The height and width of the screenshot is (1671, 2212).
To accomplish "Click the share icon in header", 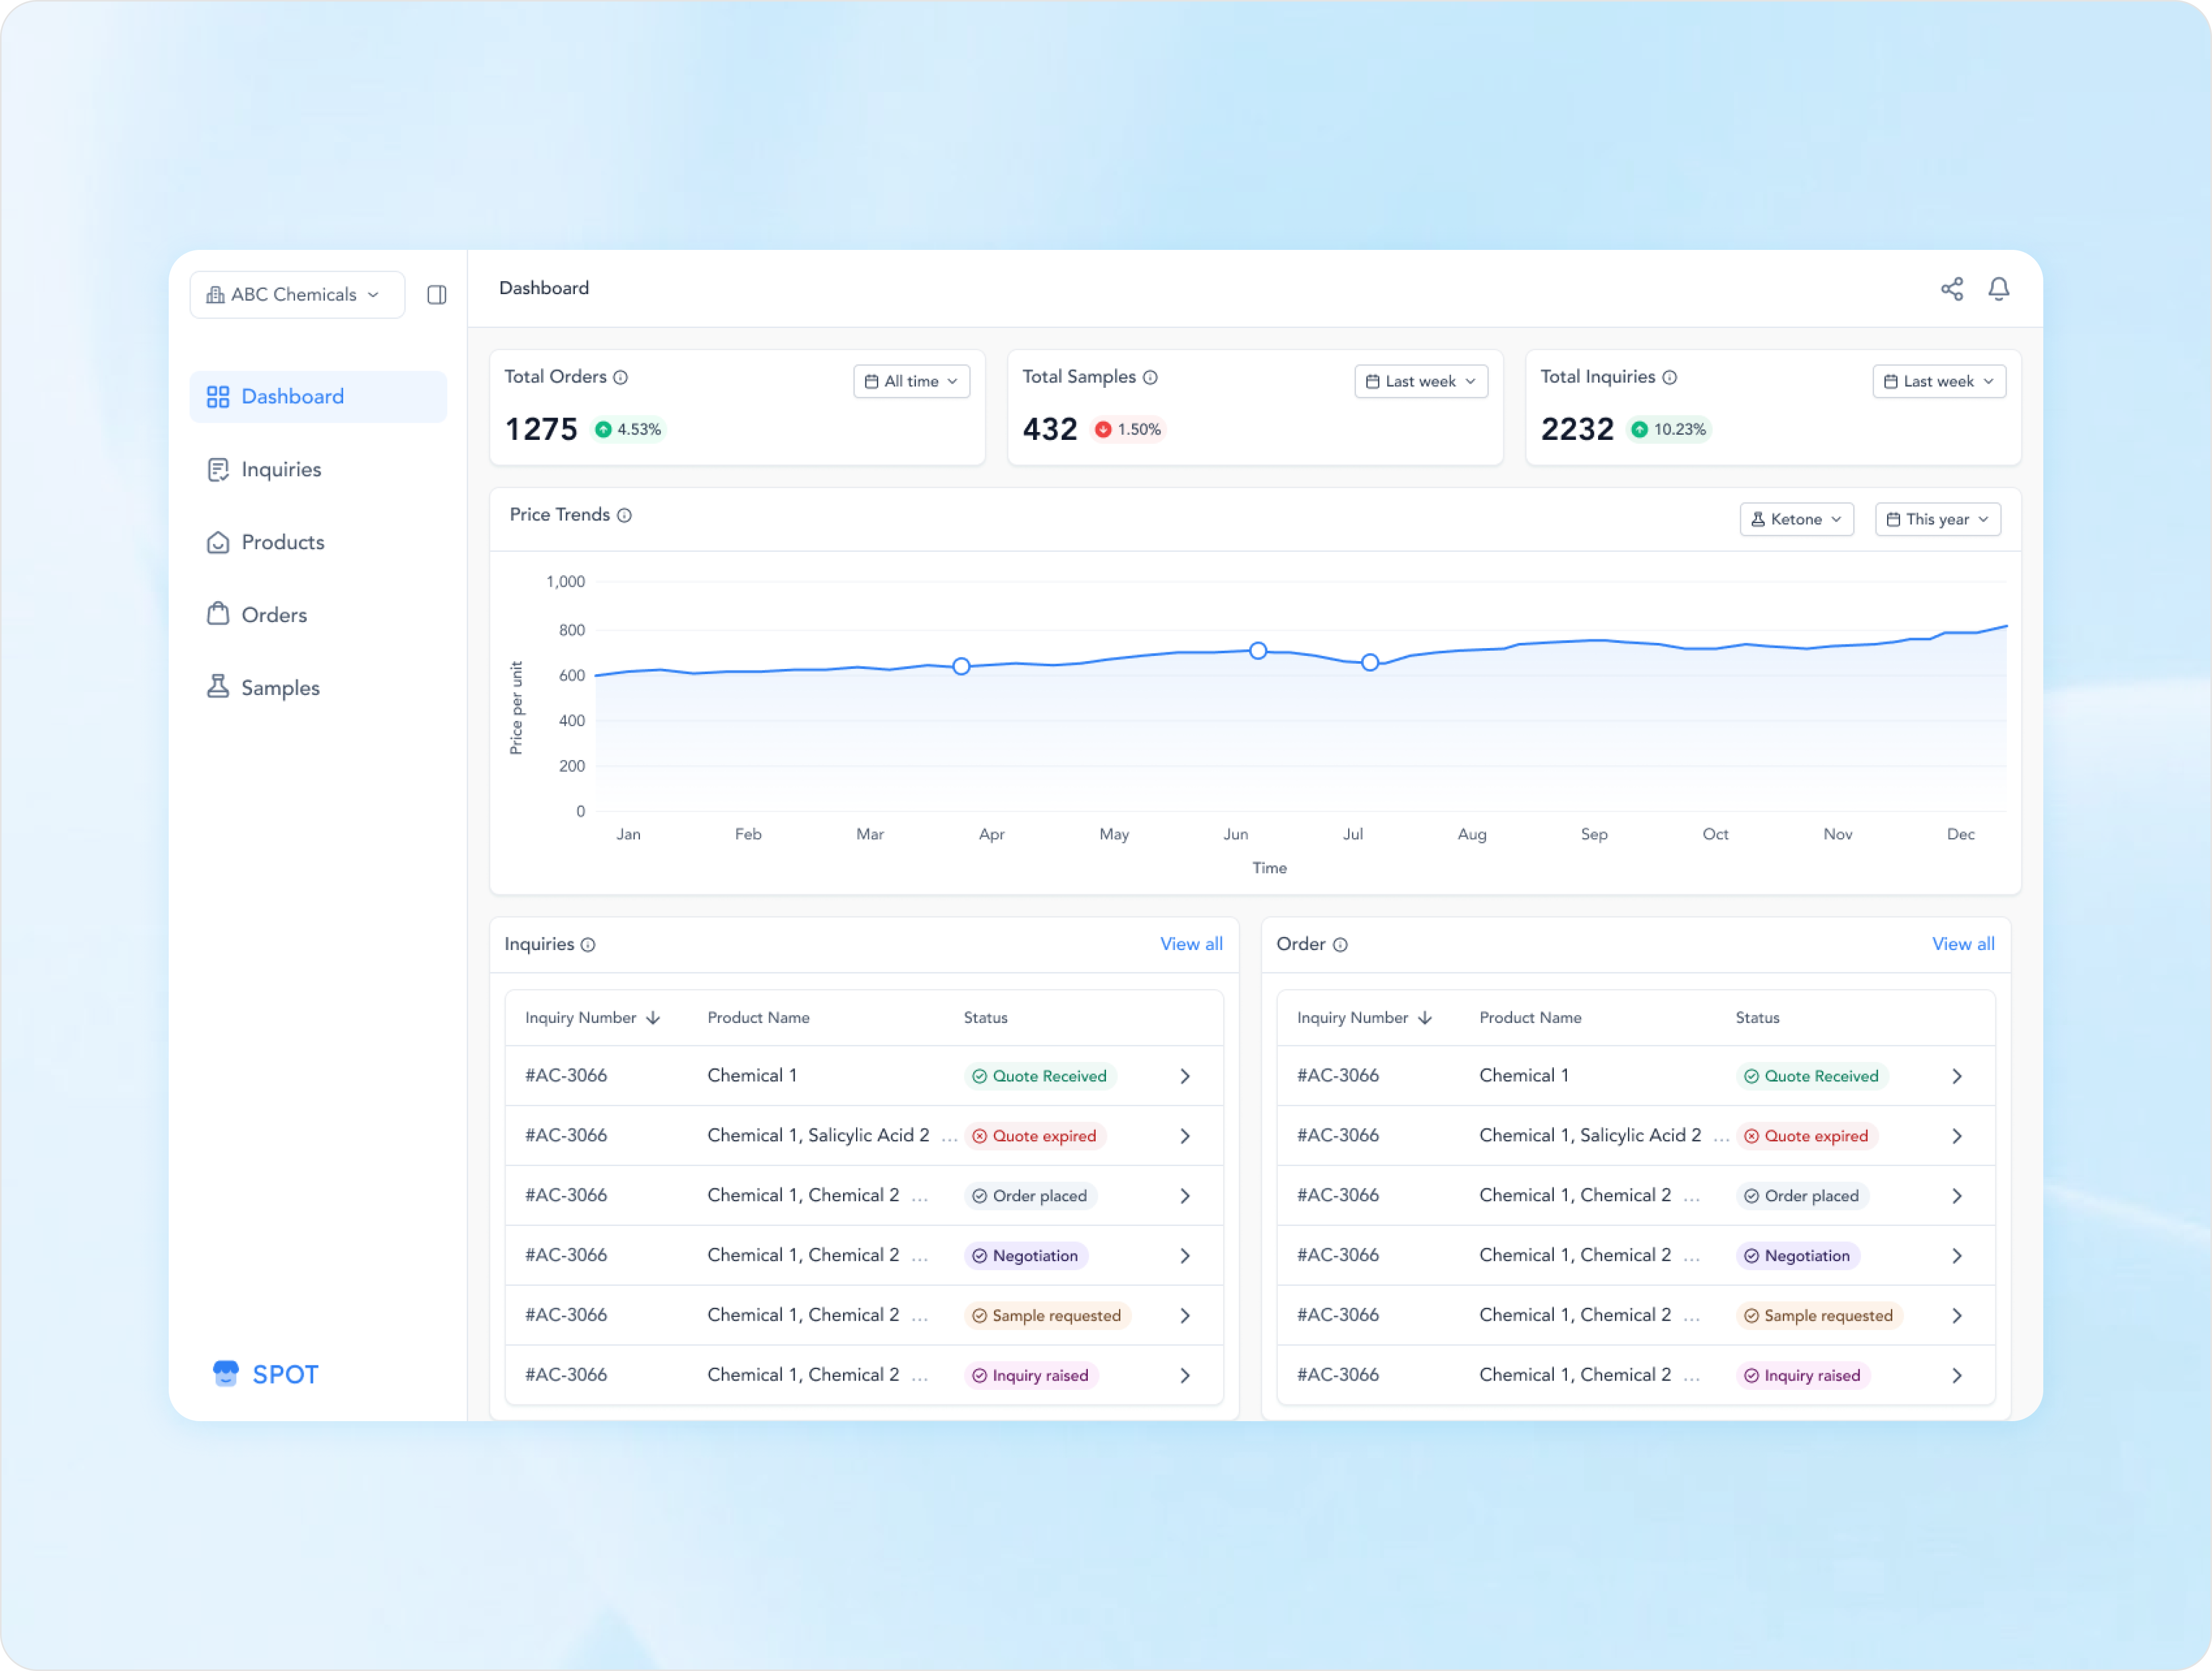I will point(1951,289).
